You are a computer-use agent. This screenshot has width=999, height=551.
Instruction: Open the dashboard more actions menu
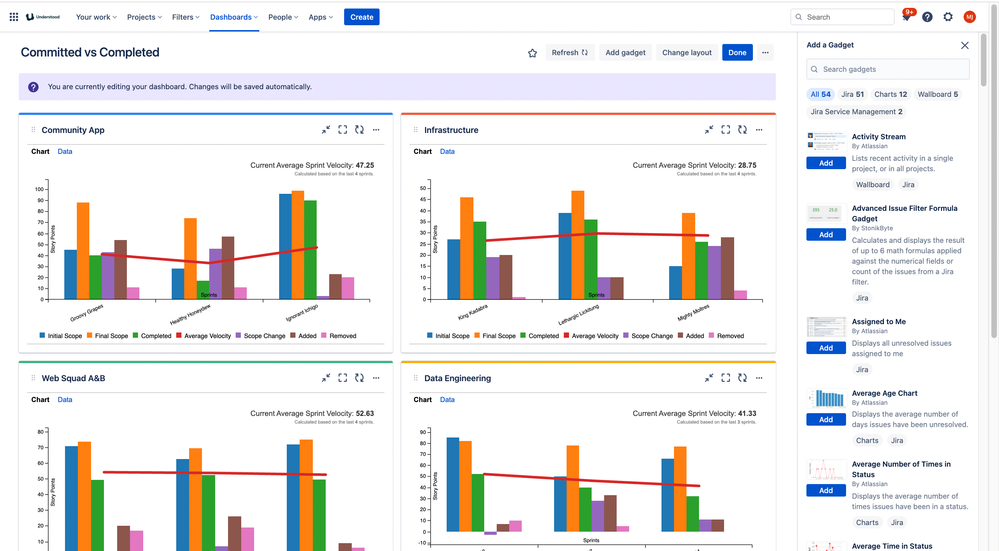[765, 53]
